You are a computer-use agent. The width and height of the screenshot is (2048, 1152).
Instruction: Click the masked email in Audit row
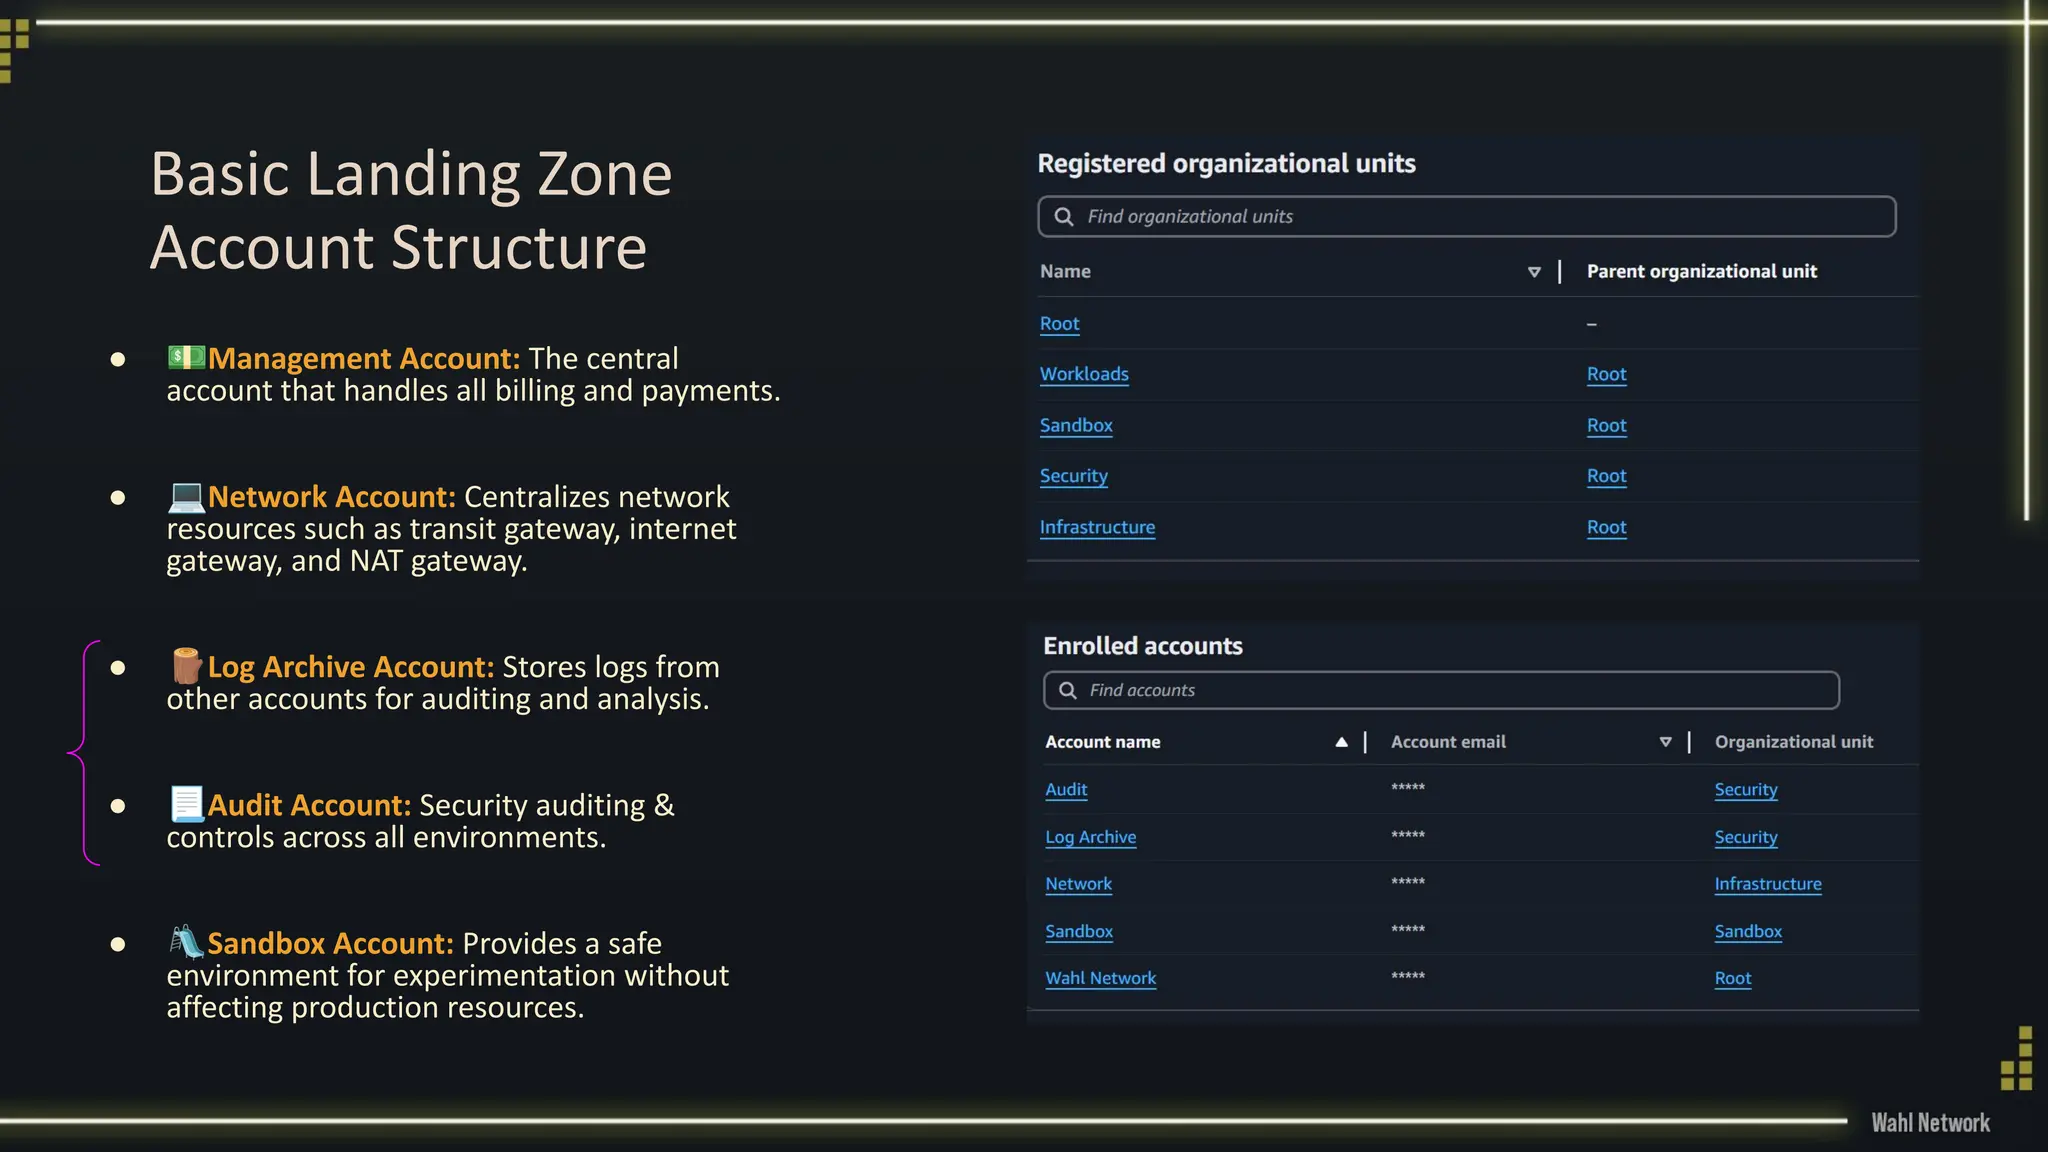tap(1408, 788)
